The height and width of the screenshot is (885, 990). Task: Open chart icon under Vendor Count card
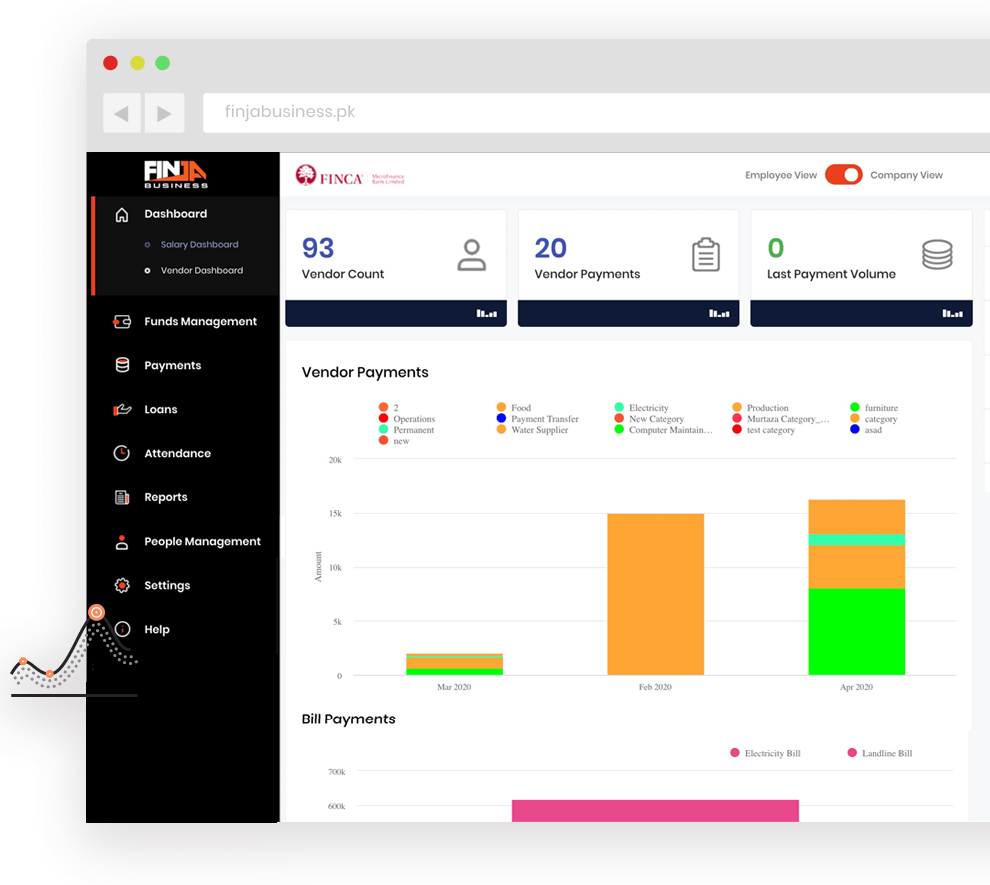click(487, 313)
